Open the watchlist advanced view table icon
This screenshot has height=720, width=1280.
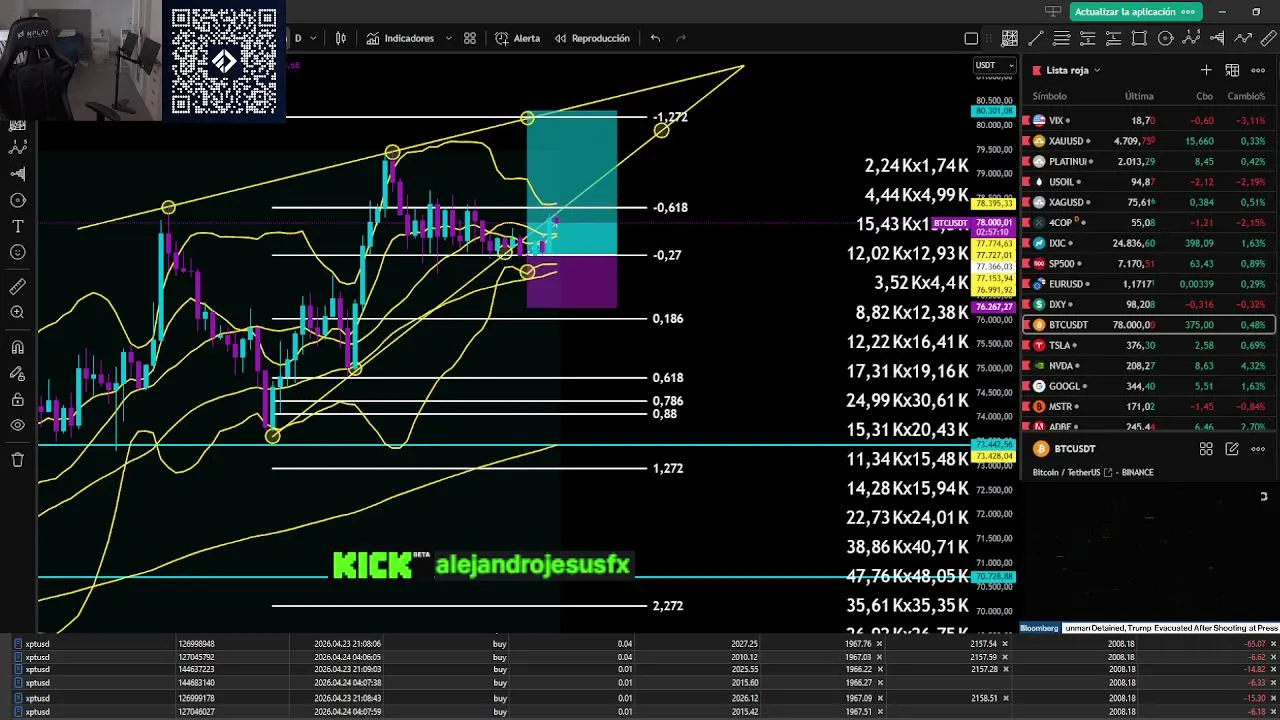coord(1232,70)
